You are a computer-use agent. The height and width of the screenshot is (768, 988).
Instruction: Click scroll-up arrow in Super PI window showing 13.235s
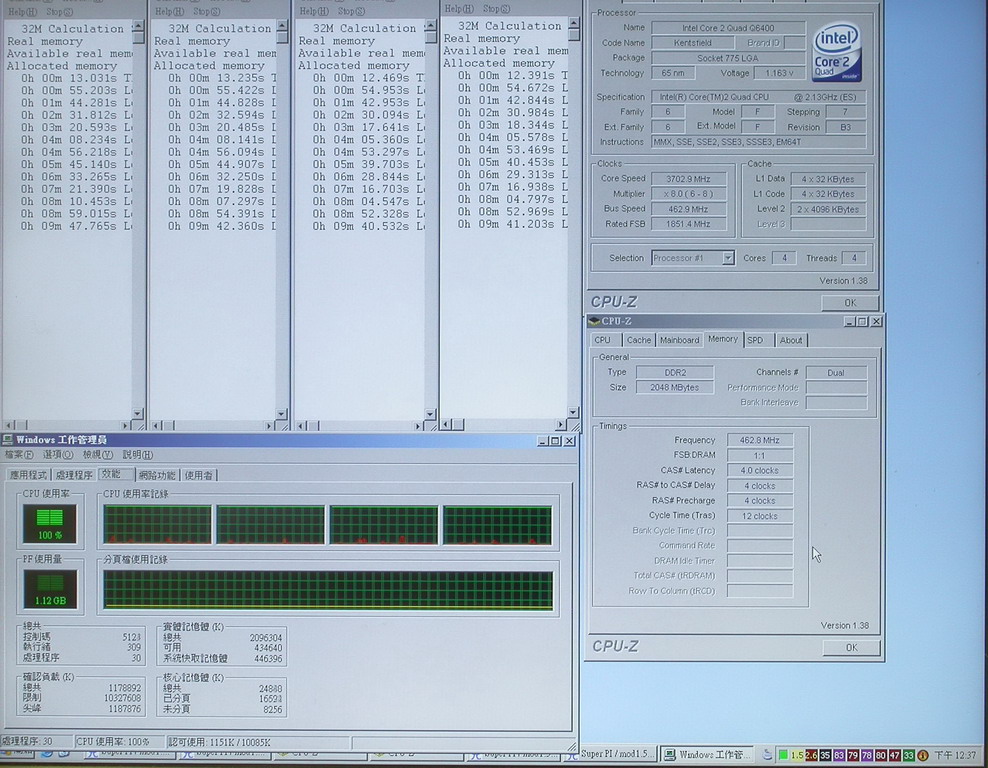click(x=282, y=26)
